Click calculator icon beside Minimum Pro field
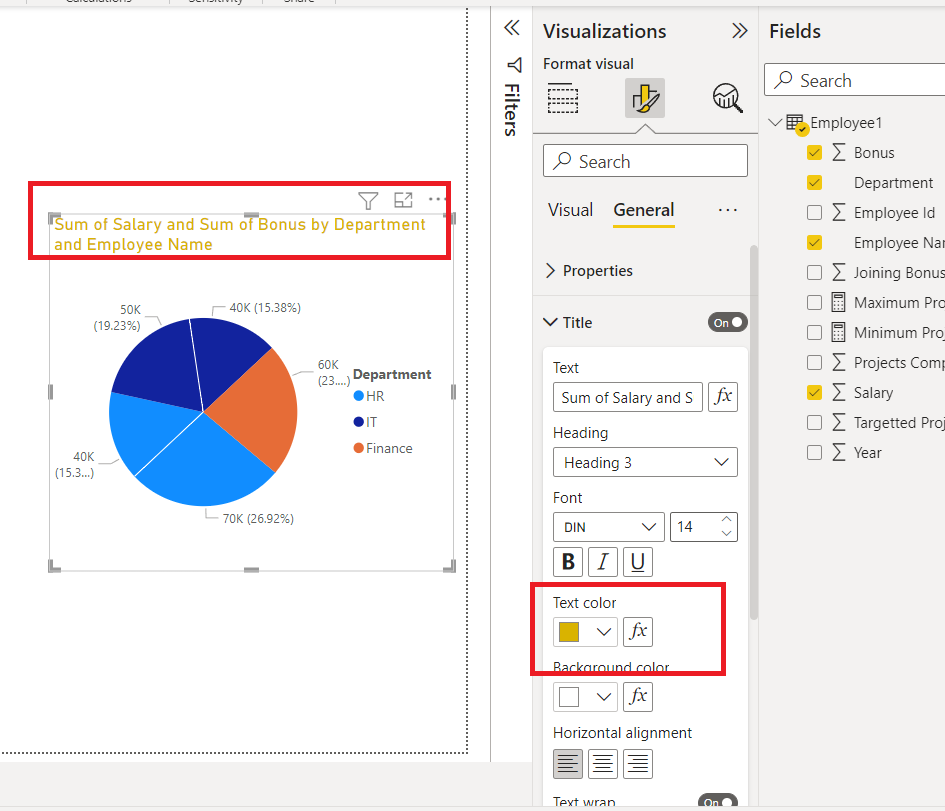This screenshot has width=945, height=811. point(838,333)
